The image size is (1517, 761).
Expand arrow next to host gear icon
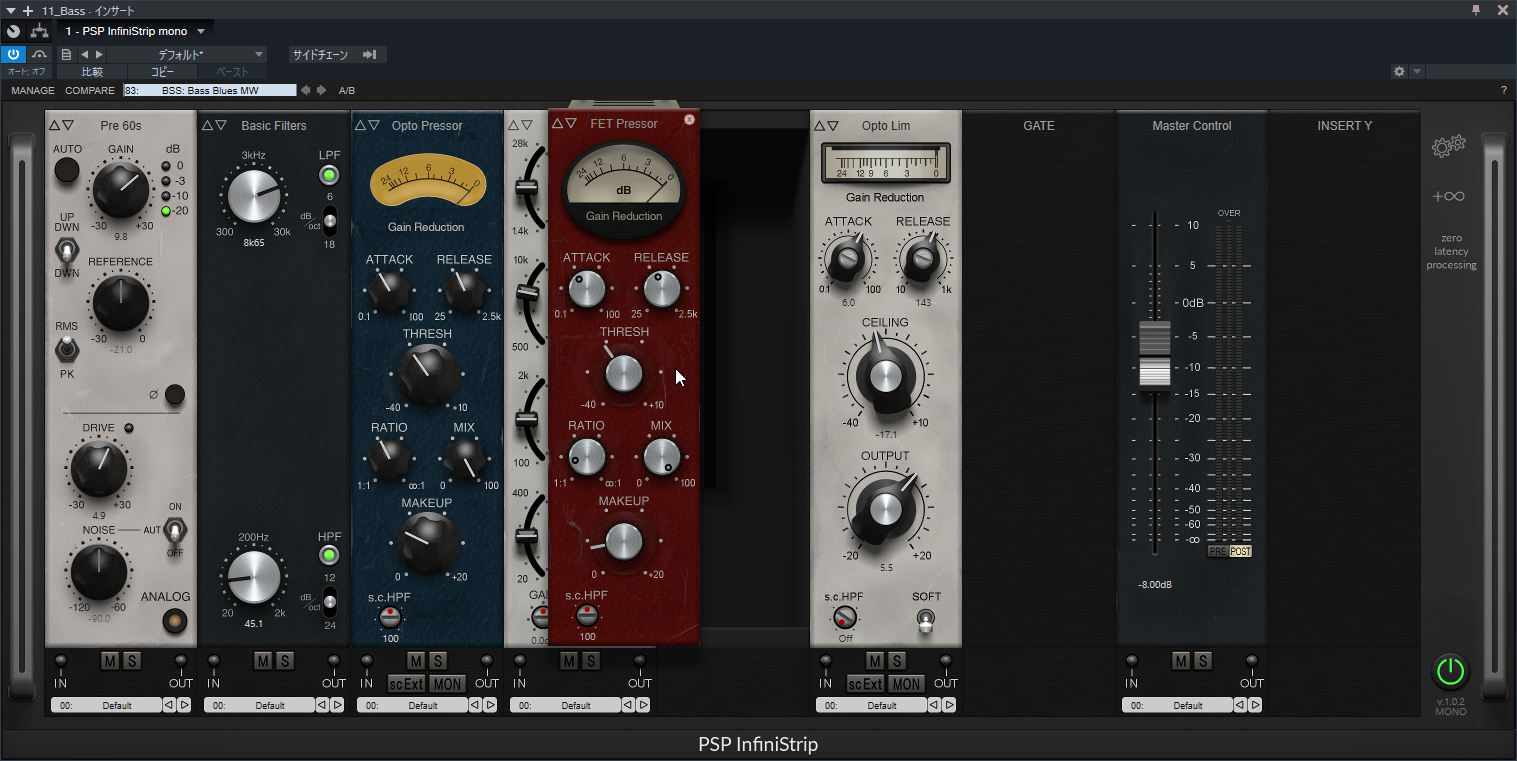pyautogui.click(x=1417, y=72)
